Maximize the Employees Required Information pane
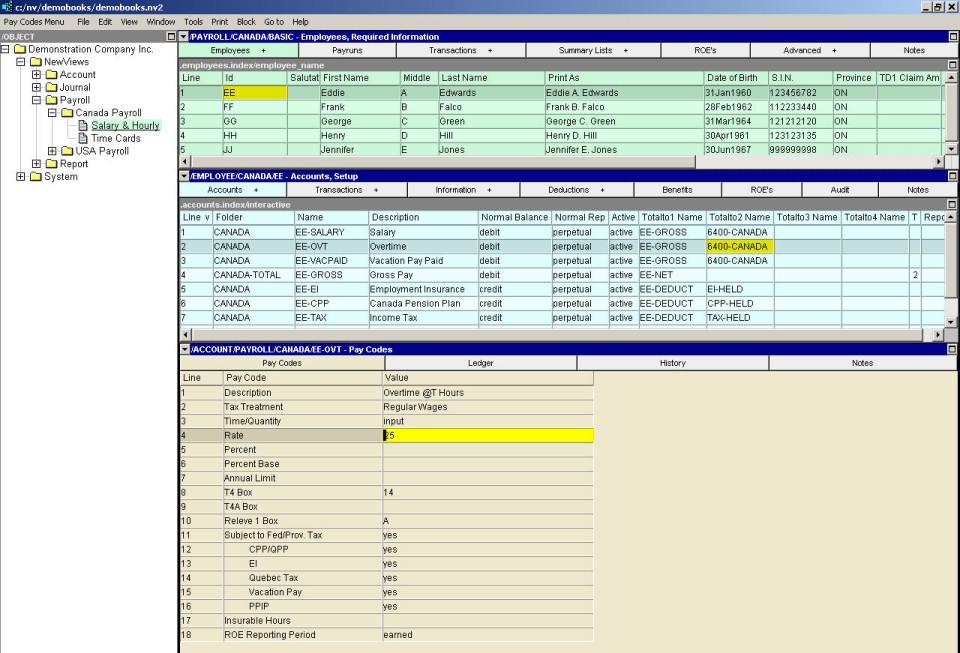 click(953, 37)
